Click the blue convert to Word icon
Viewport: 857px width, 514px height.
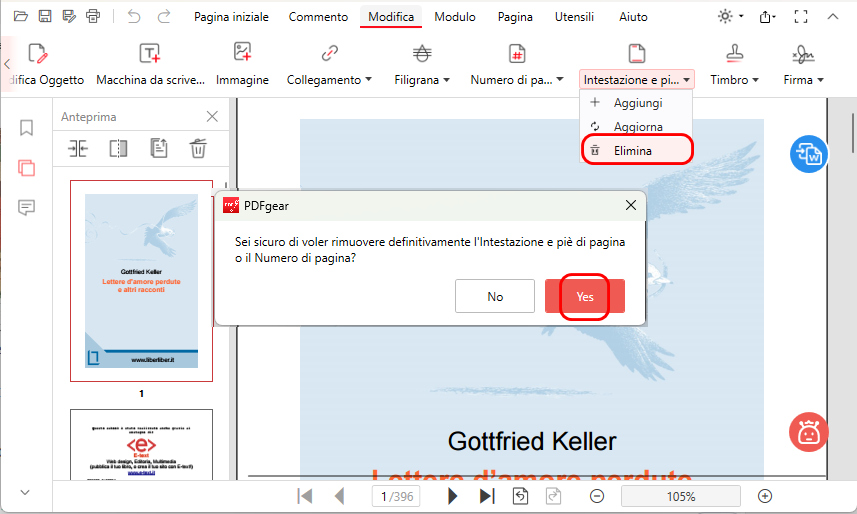(807, 155)
